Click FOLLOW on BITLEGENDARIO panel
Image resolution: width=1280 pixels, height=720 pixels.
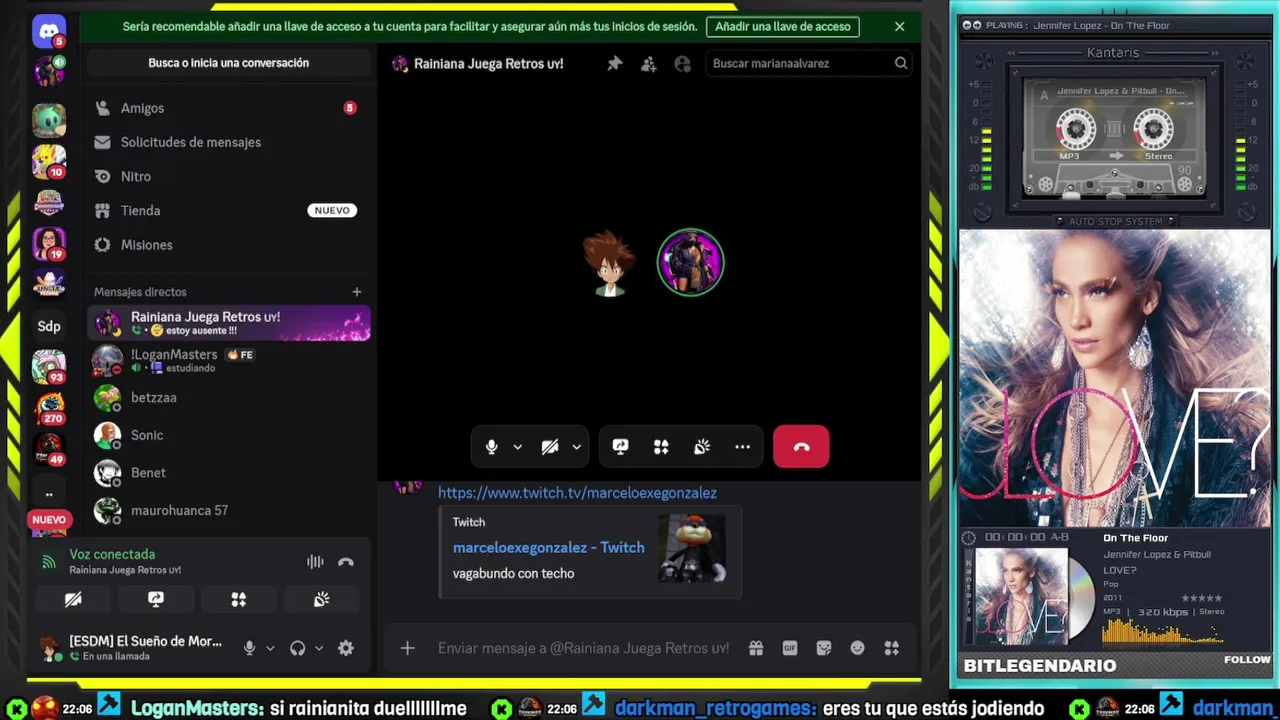(x=1247, y=660)
